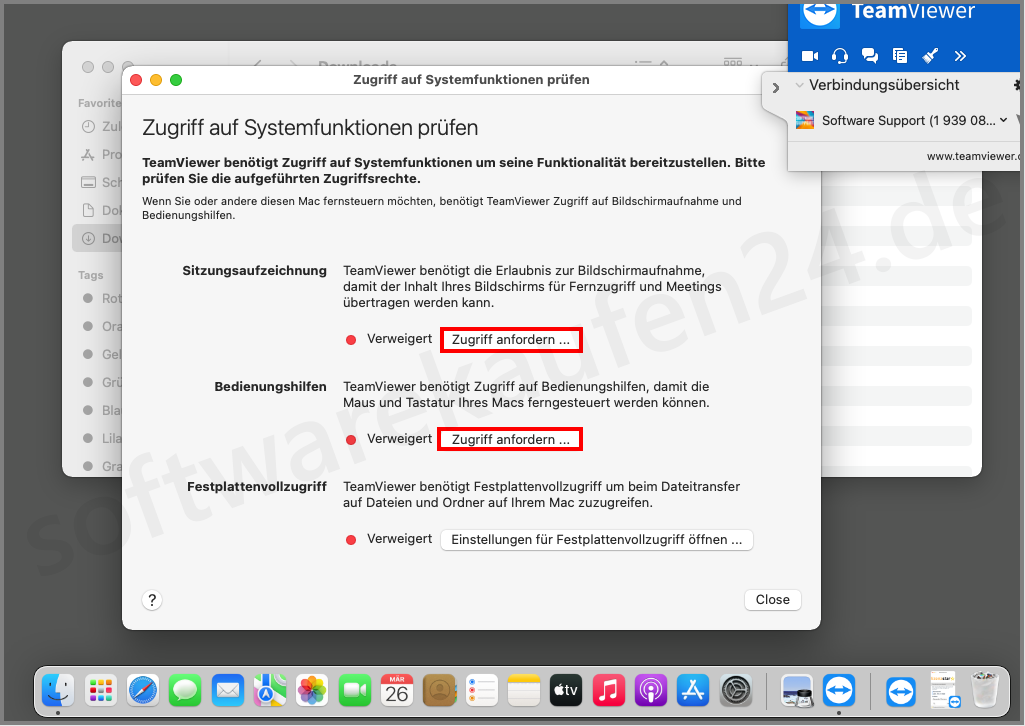Select the whiteboard brush icon in TeamViewer
Screen dimensions: 1025x726
(x=930, y=56)
